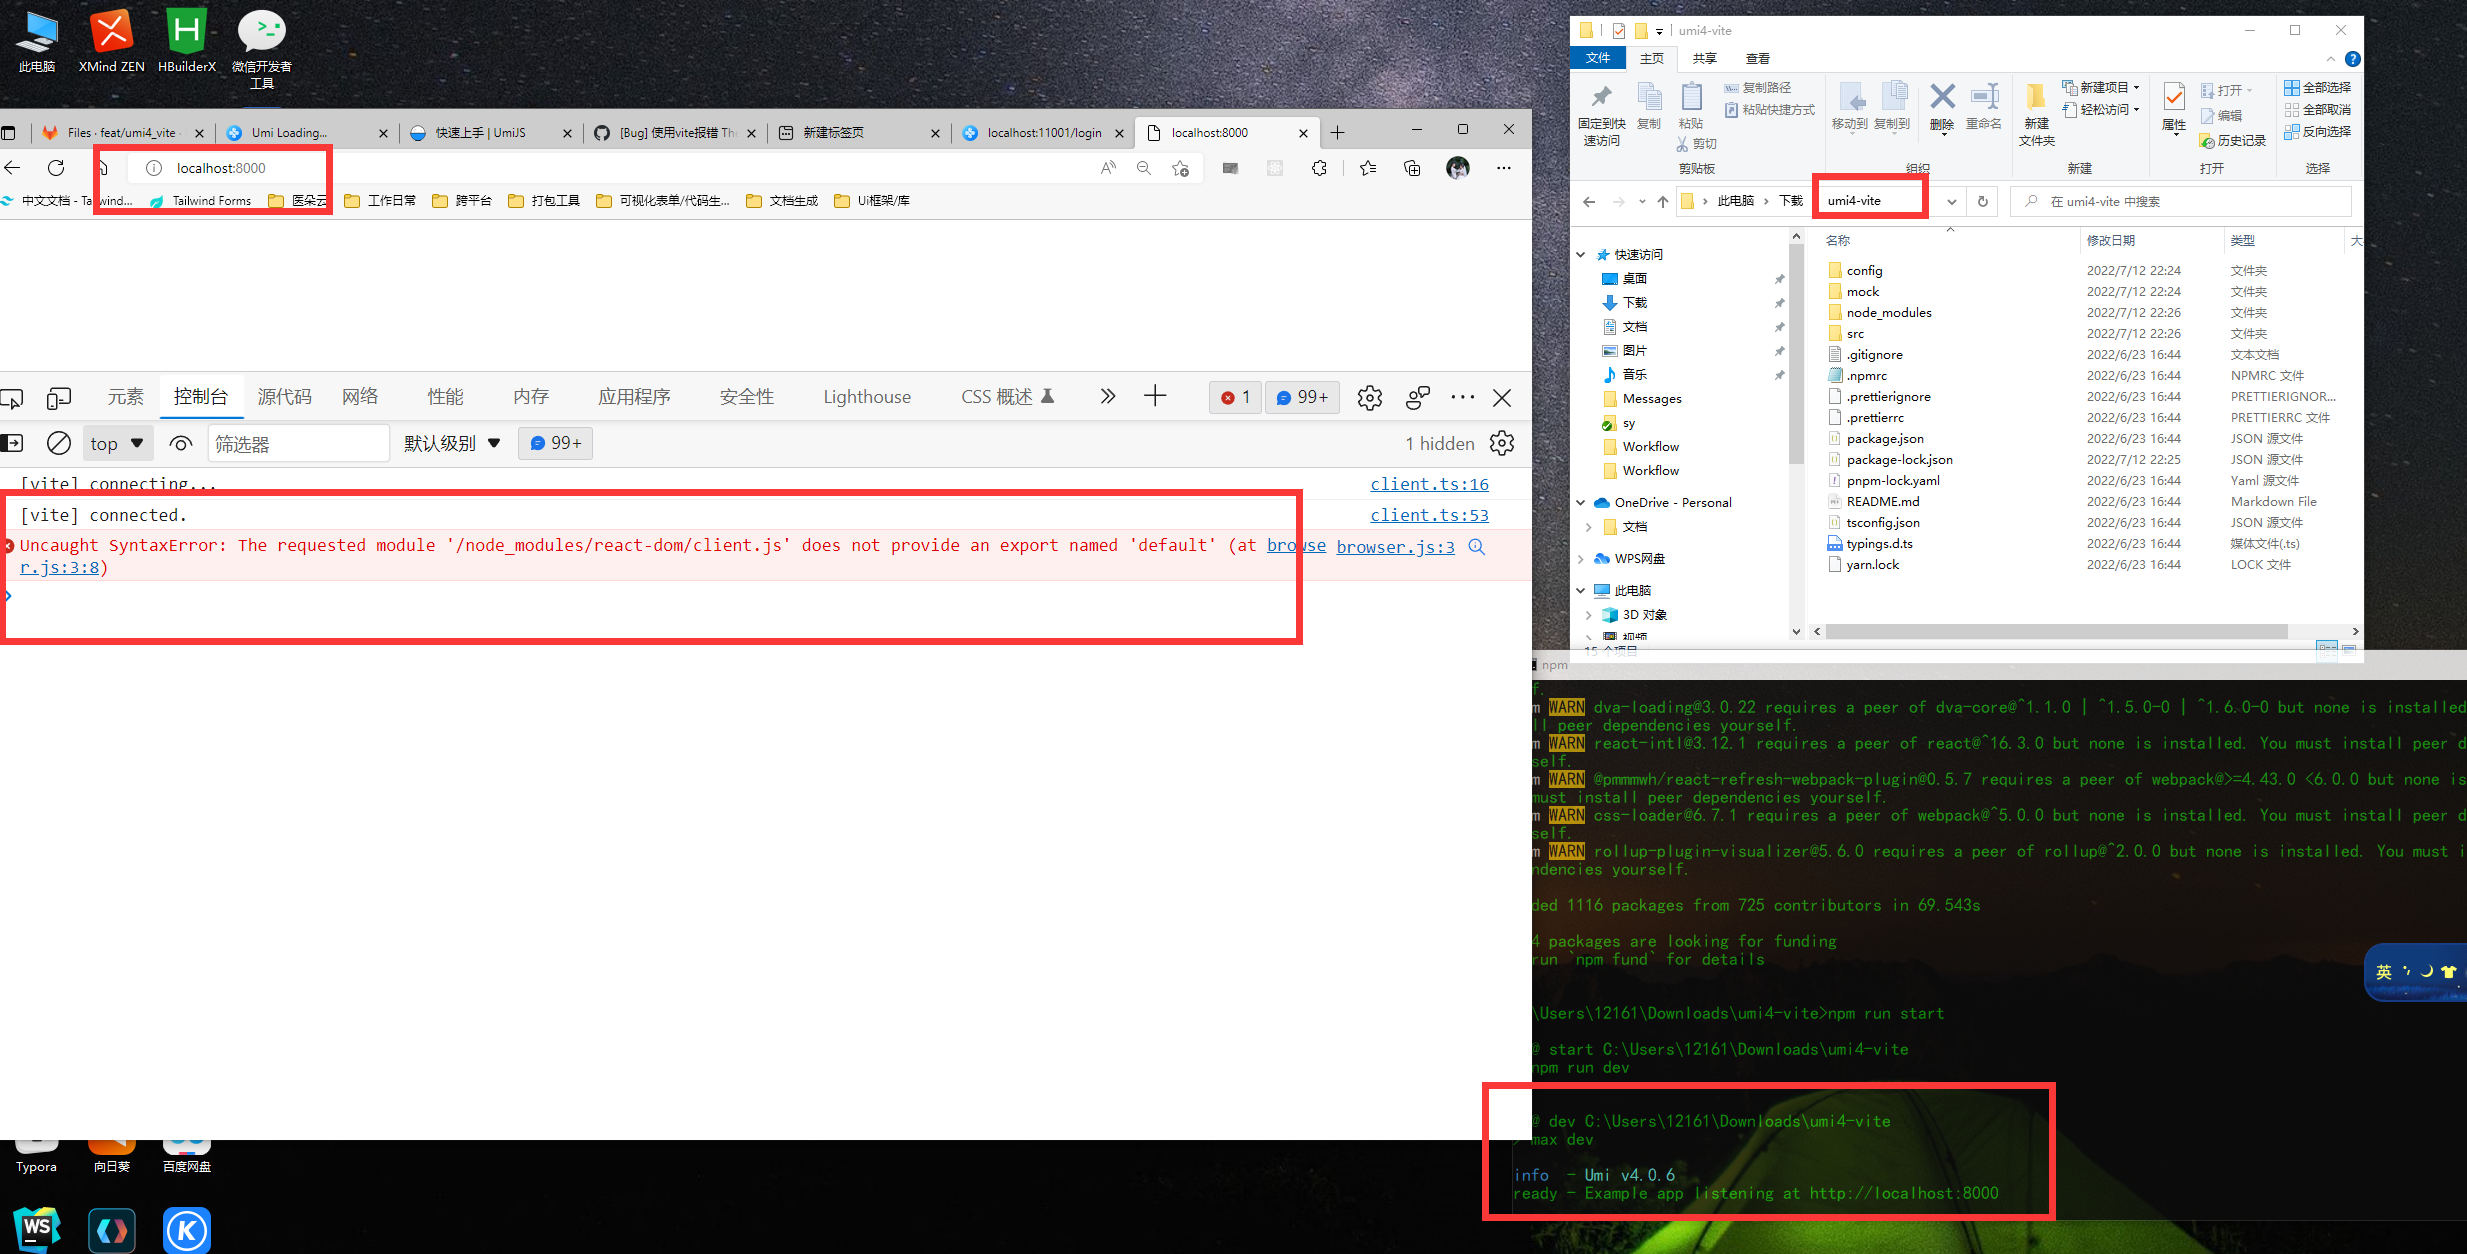
Task: Expand the 新建项目 dropdown arrow
Action: (2137, 87)
